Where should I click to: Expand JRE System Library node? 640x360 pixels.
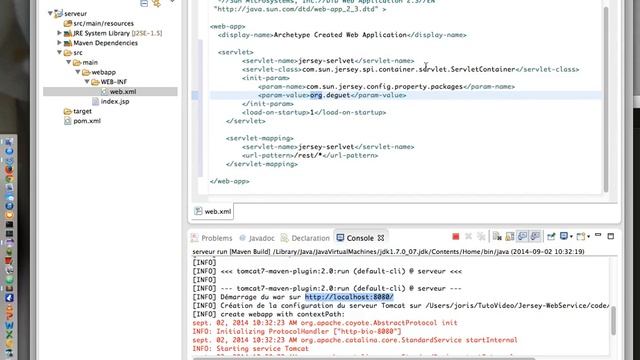click(x=59, y=33)
